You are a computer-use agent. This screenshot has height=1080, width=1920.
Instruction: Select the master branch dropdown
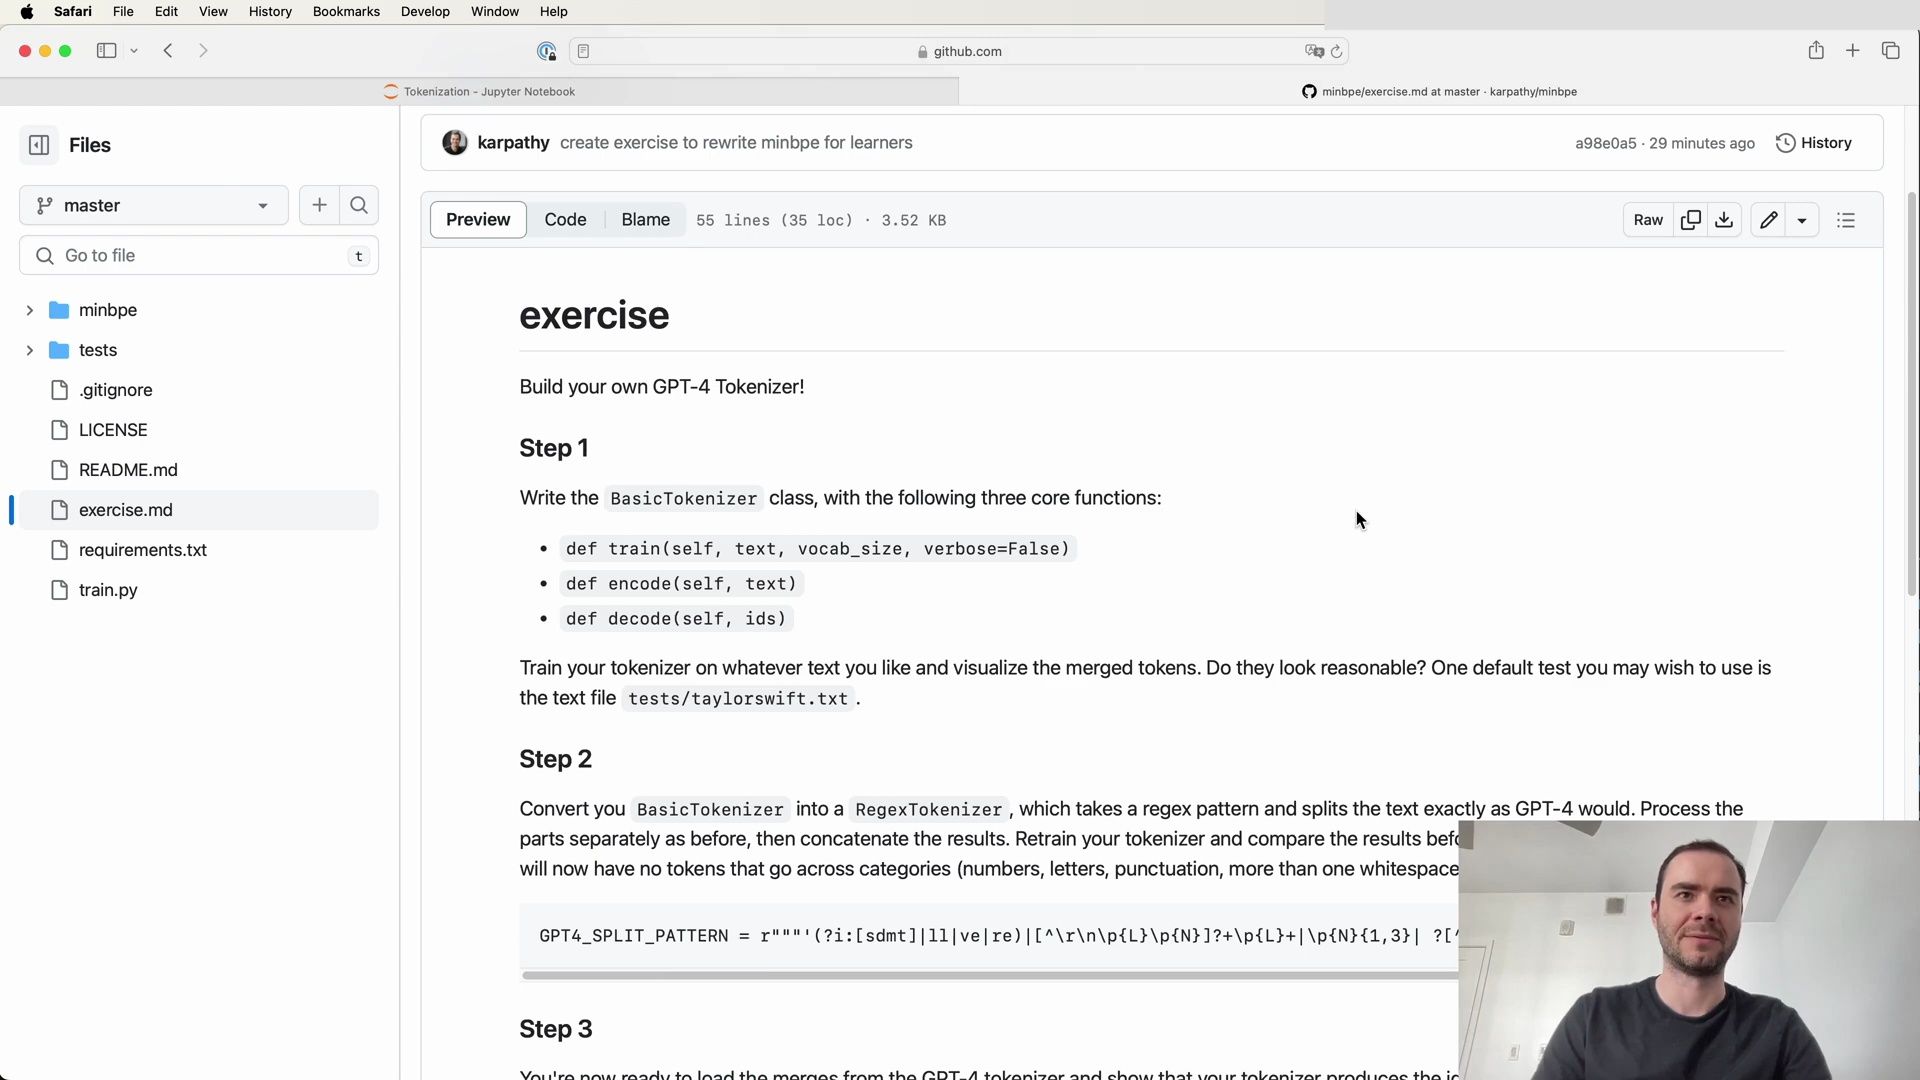point(152,204)
